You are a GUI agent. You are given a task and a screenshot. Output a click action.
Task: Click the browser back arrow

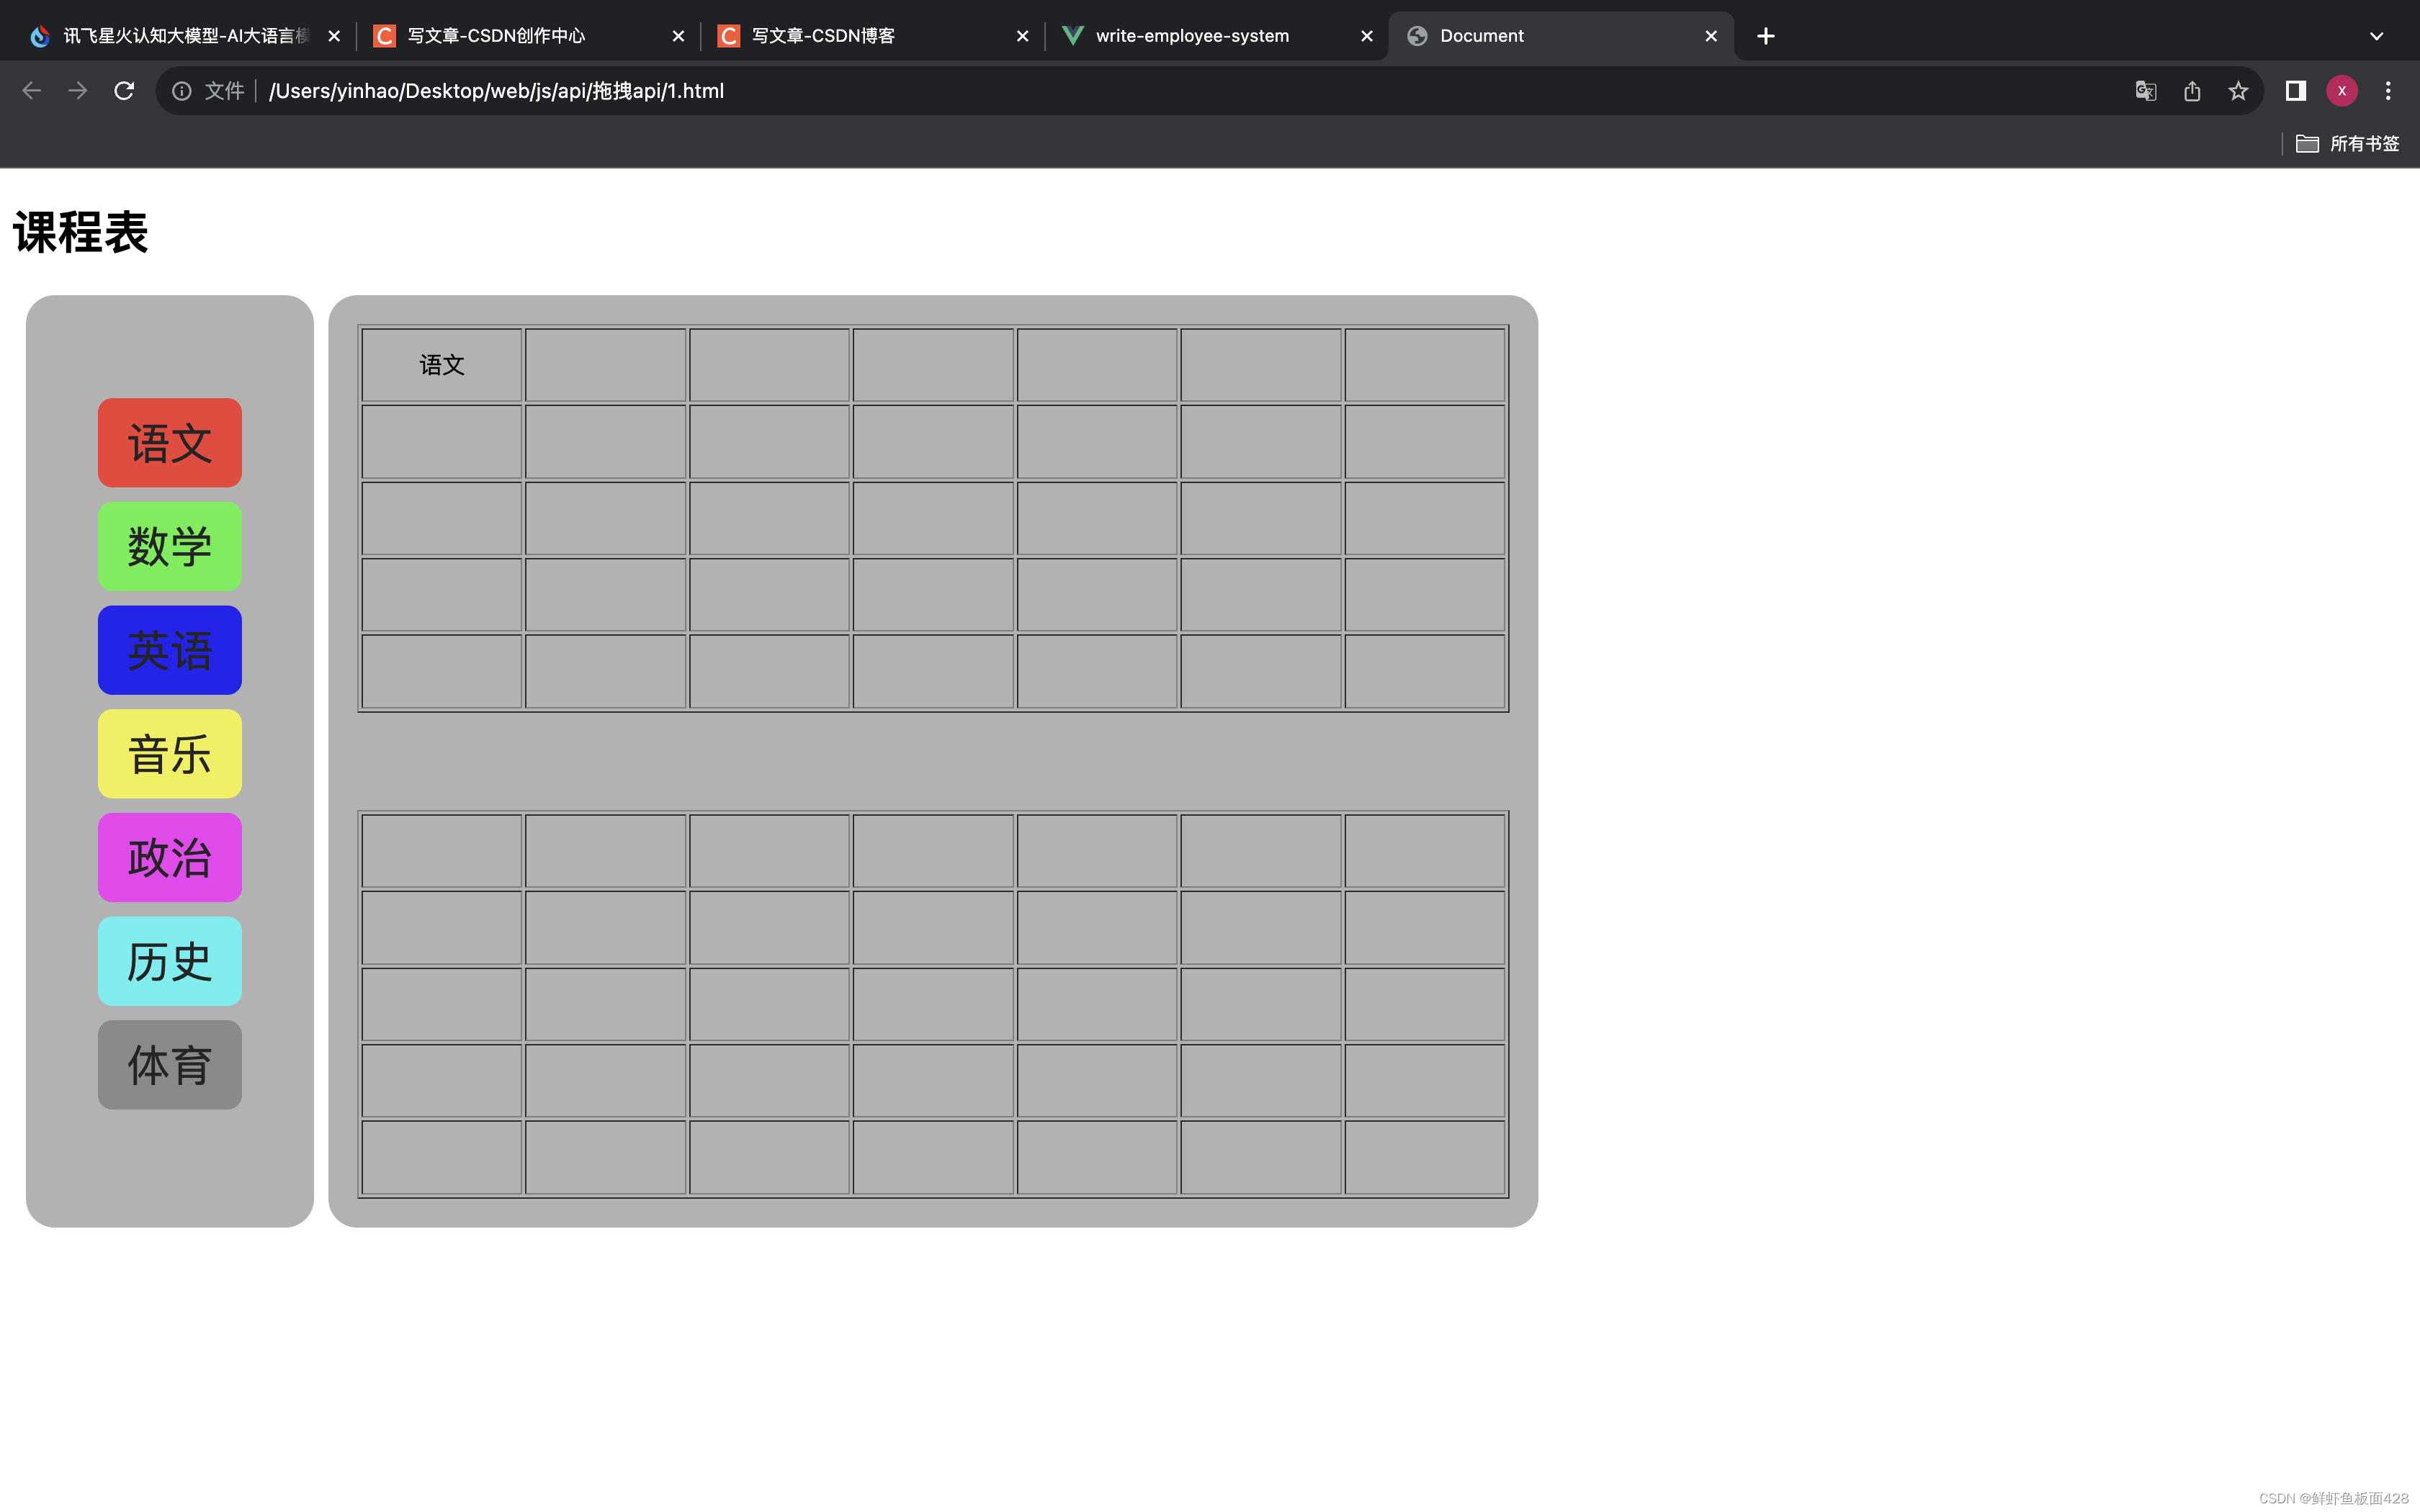click(x=32, y=91)
